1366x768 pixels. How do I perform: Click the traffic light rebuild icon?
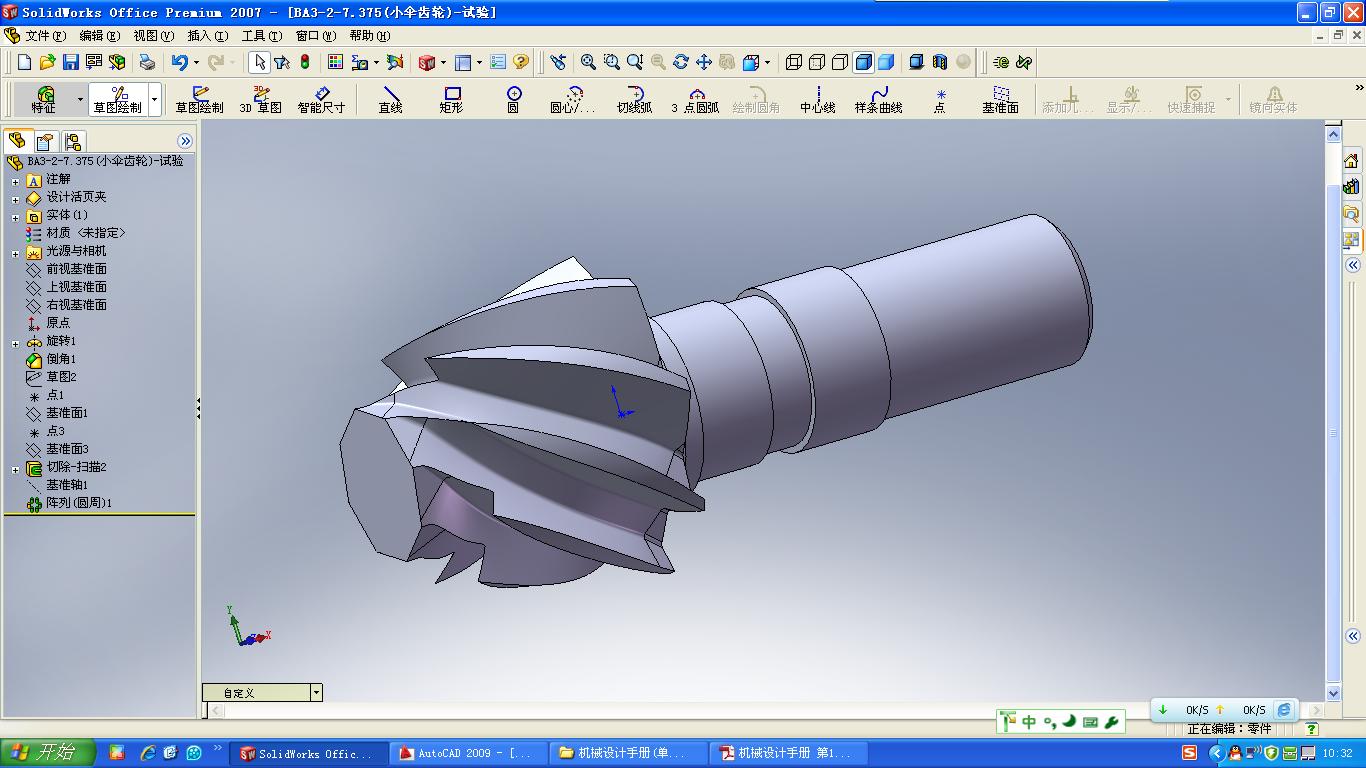[305, 62]
